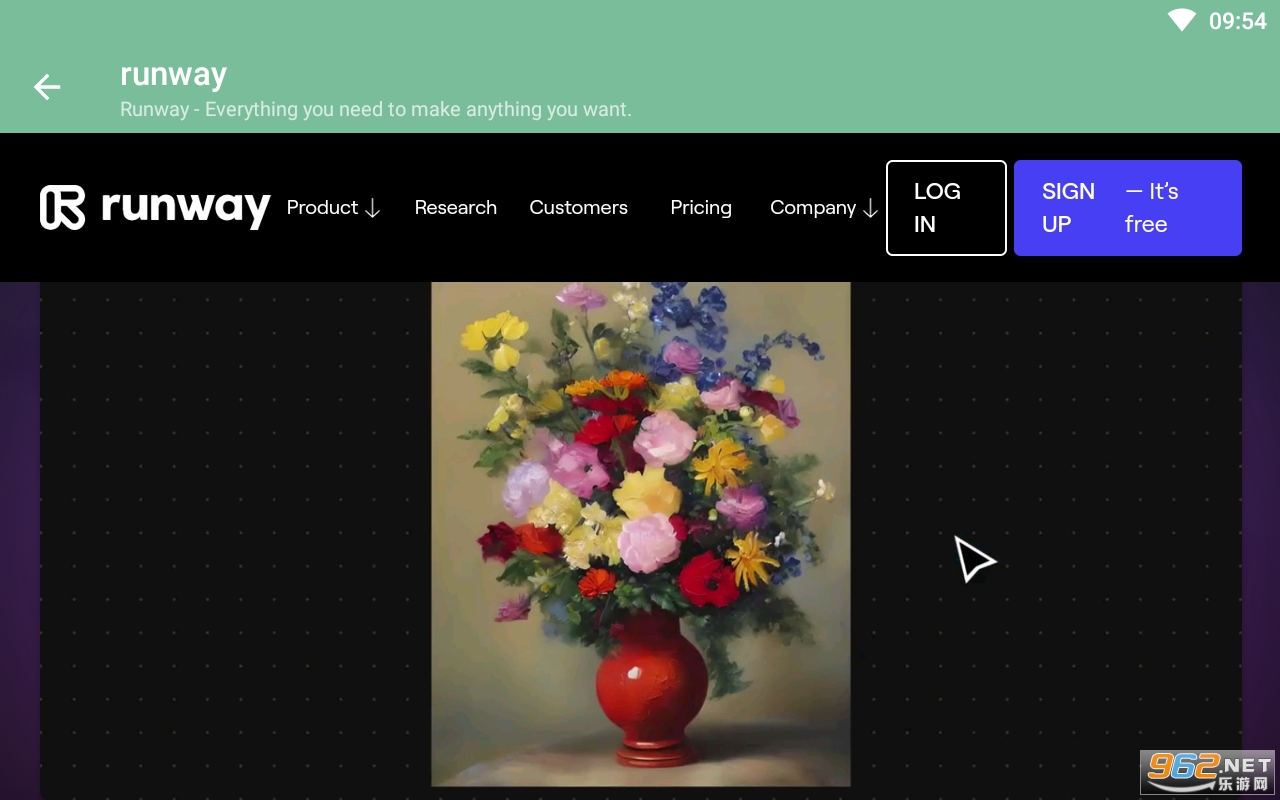1280x800 pixels.
Task: Open the Research page
Action: pos(456,207)
